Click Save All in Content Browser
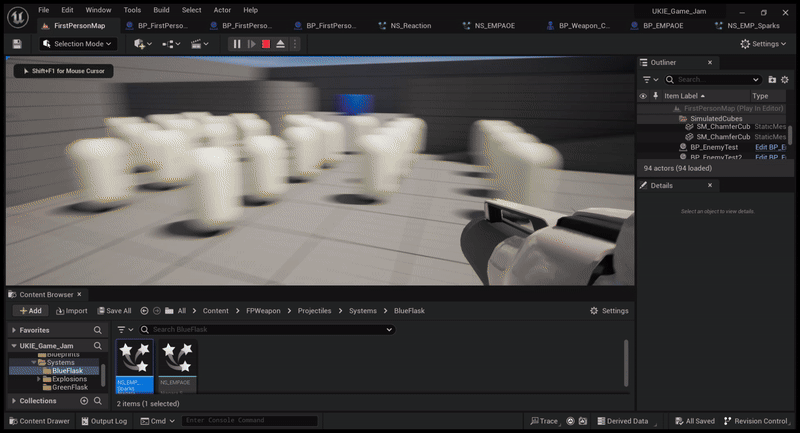Screen dimensions: 800x433 click(113, 311)
